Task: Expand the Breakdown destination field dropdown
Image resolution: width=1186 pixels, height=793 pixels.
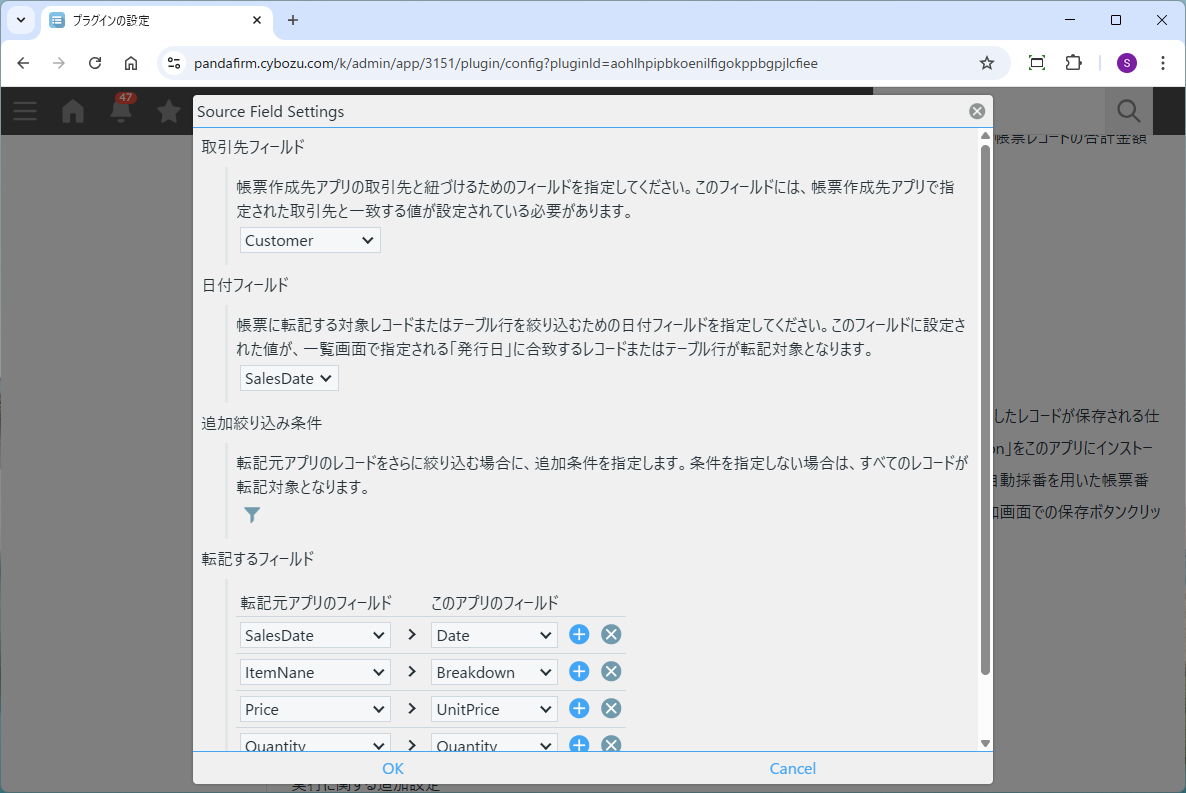Action: click(x=495, y=672)
